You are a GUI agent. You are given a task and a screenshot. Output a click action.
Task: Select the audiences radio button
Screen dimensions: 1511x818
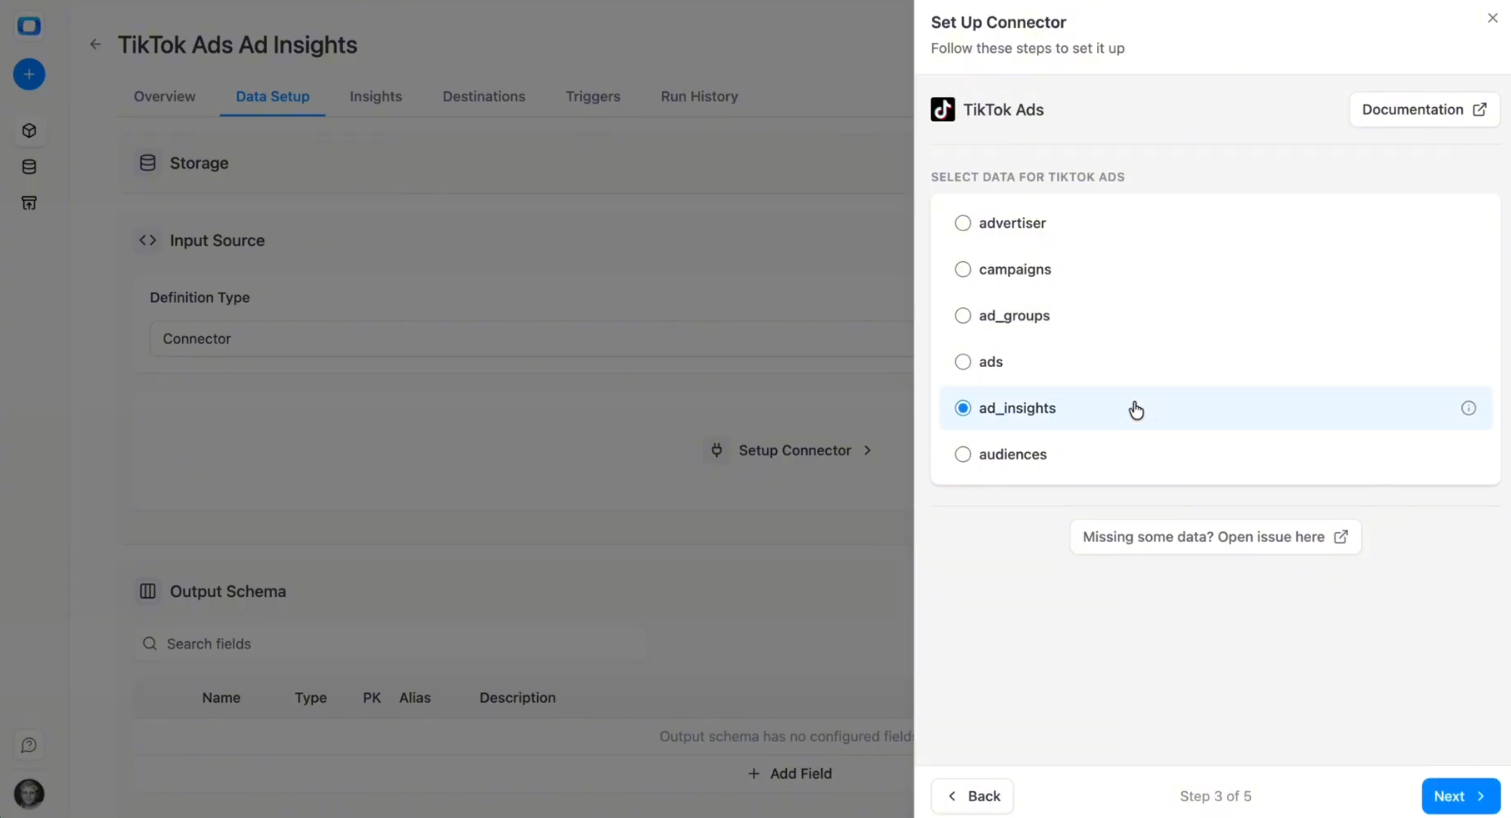(962, 454)
